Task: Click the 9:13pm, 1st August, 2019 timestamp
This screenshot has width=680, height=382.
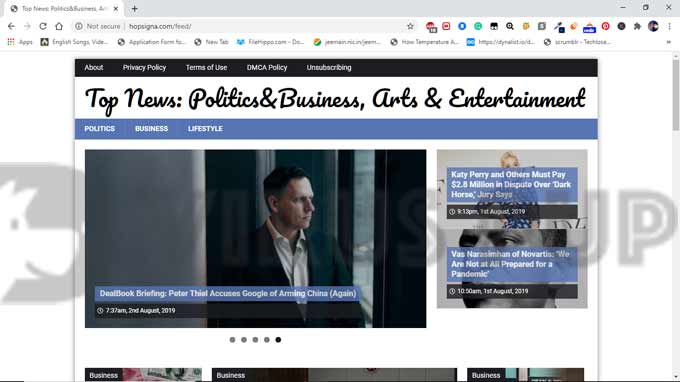Action: point(491,212)
